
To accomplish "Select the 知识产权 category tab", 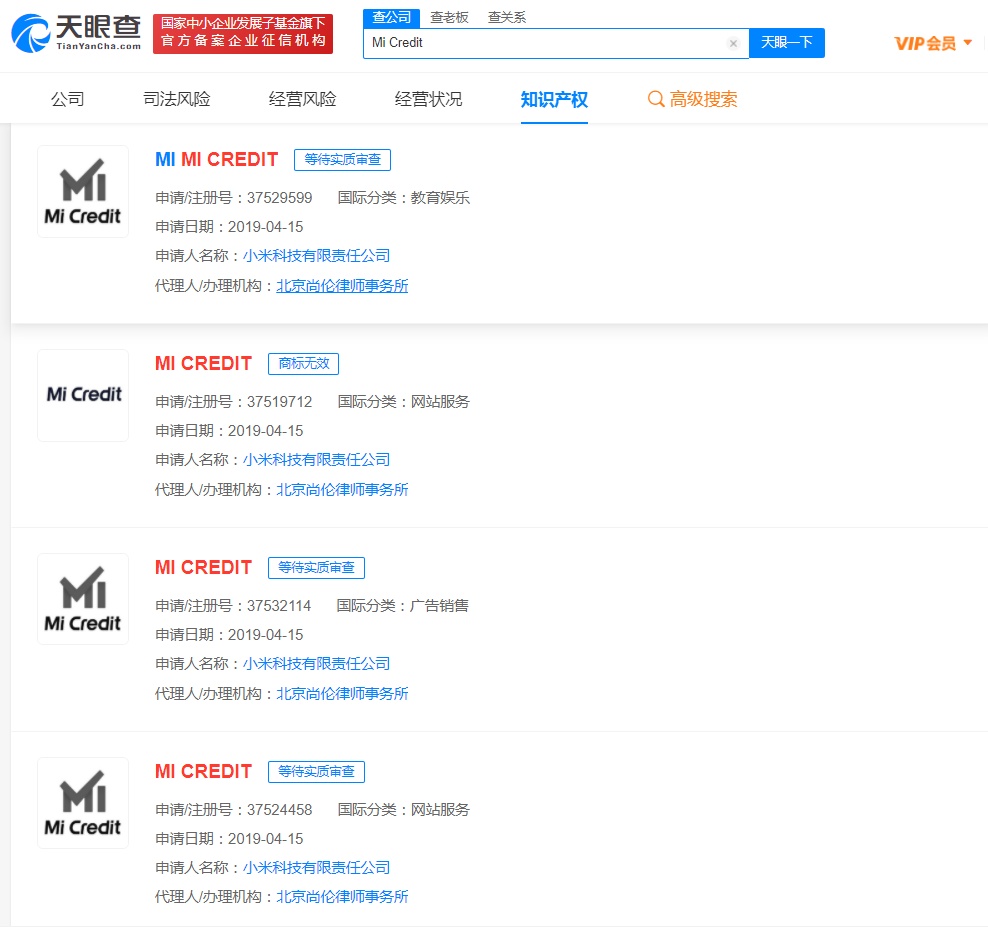I will [554, 99].
